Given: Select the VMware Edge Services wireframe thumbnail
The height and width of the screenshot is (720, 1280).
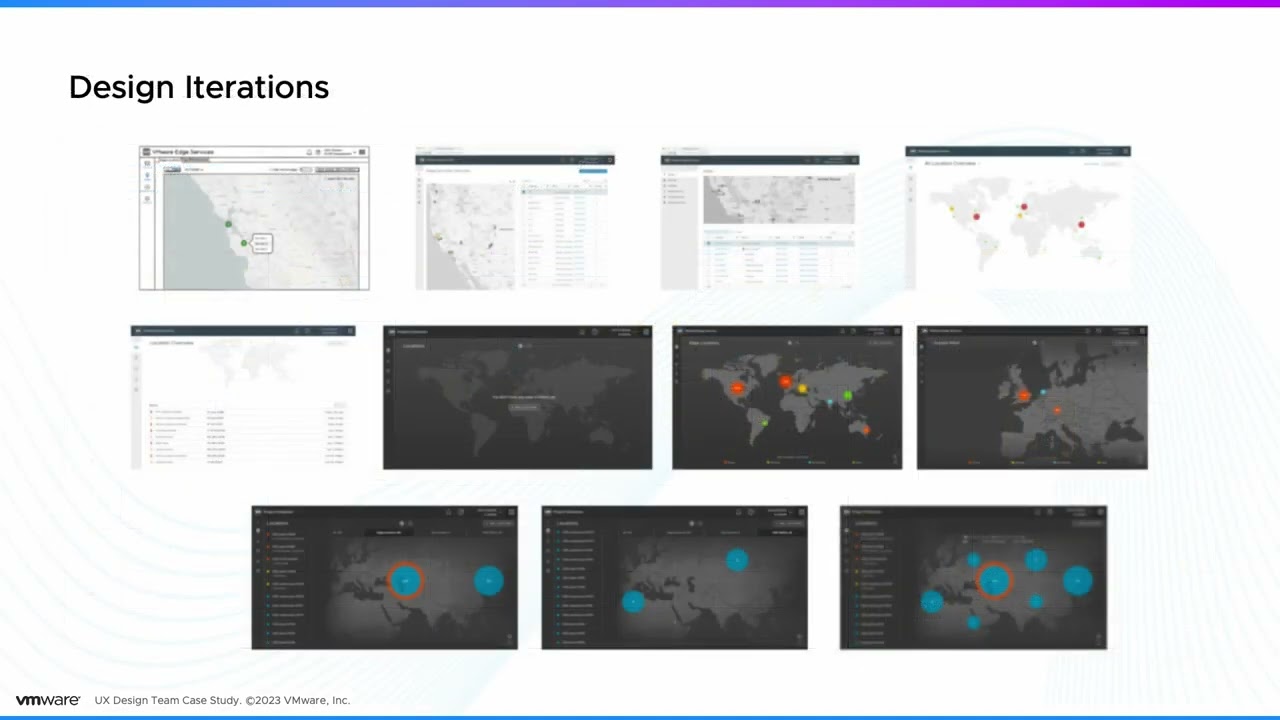Looking at the screenshot, I should click(254, 218).
